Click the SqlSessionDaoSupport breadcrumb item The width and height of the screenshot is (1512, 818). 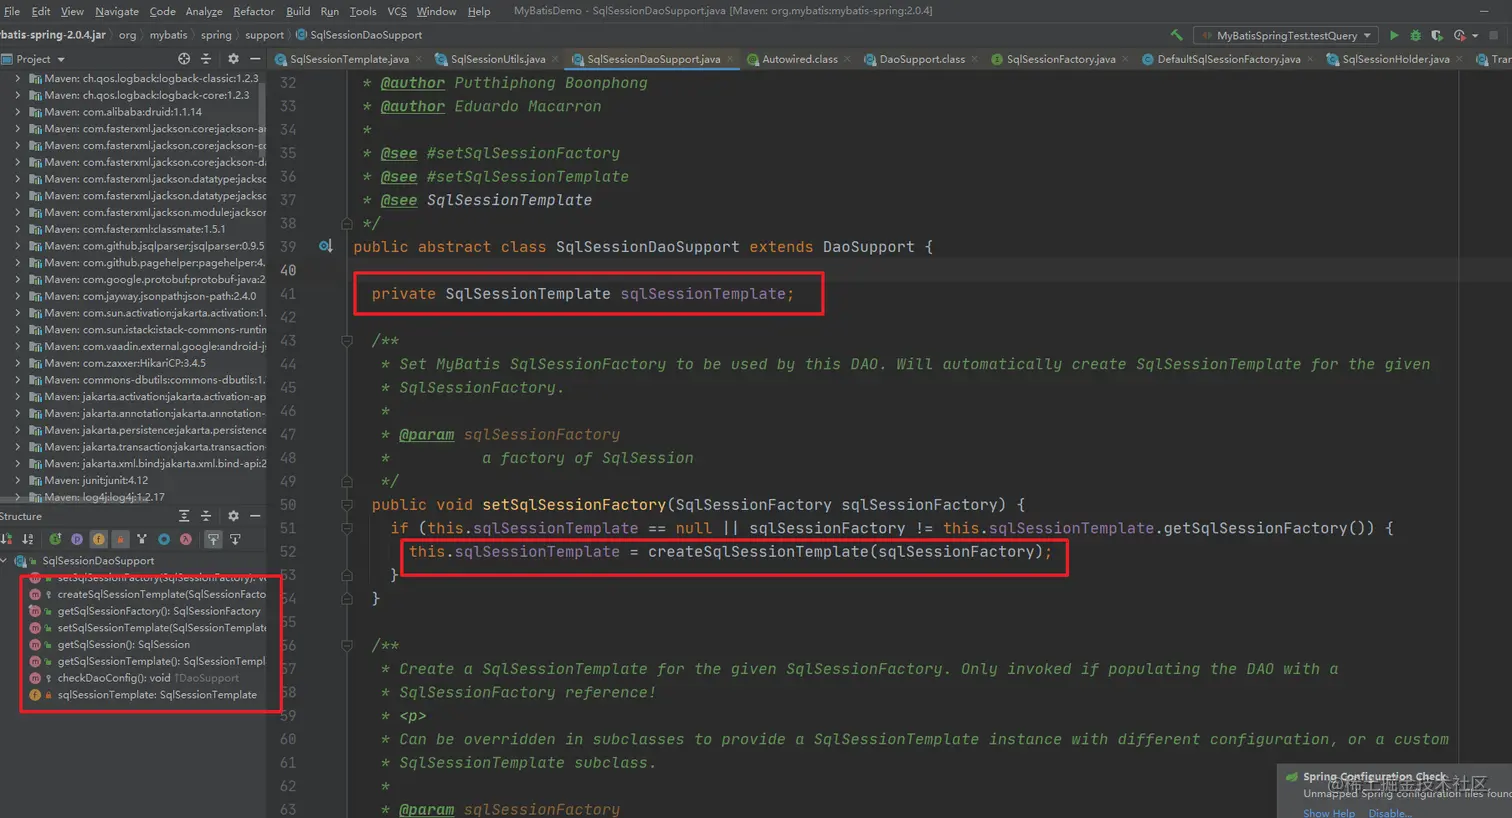[x=358, y=35]
